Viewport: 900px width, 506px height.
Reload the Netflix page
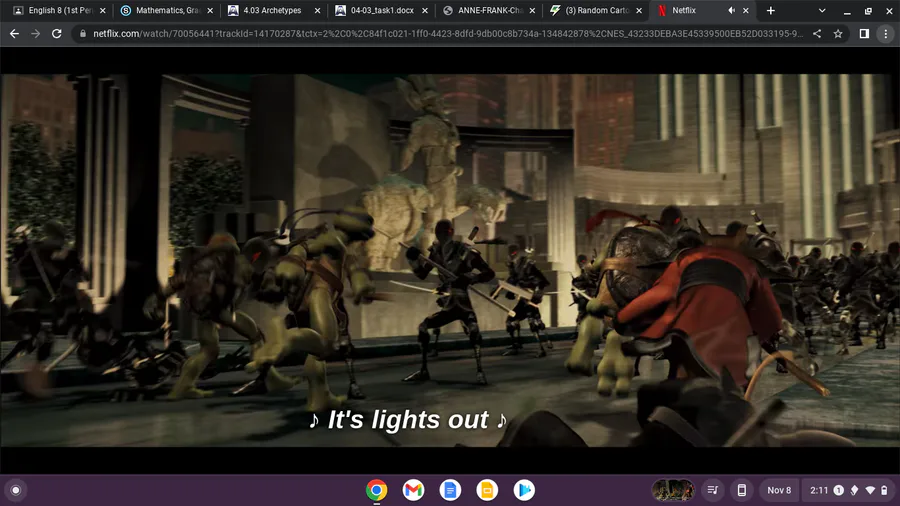point(56,34)
